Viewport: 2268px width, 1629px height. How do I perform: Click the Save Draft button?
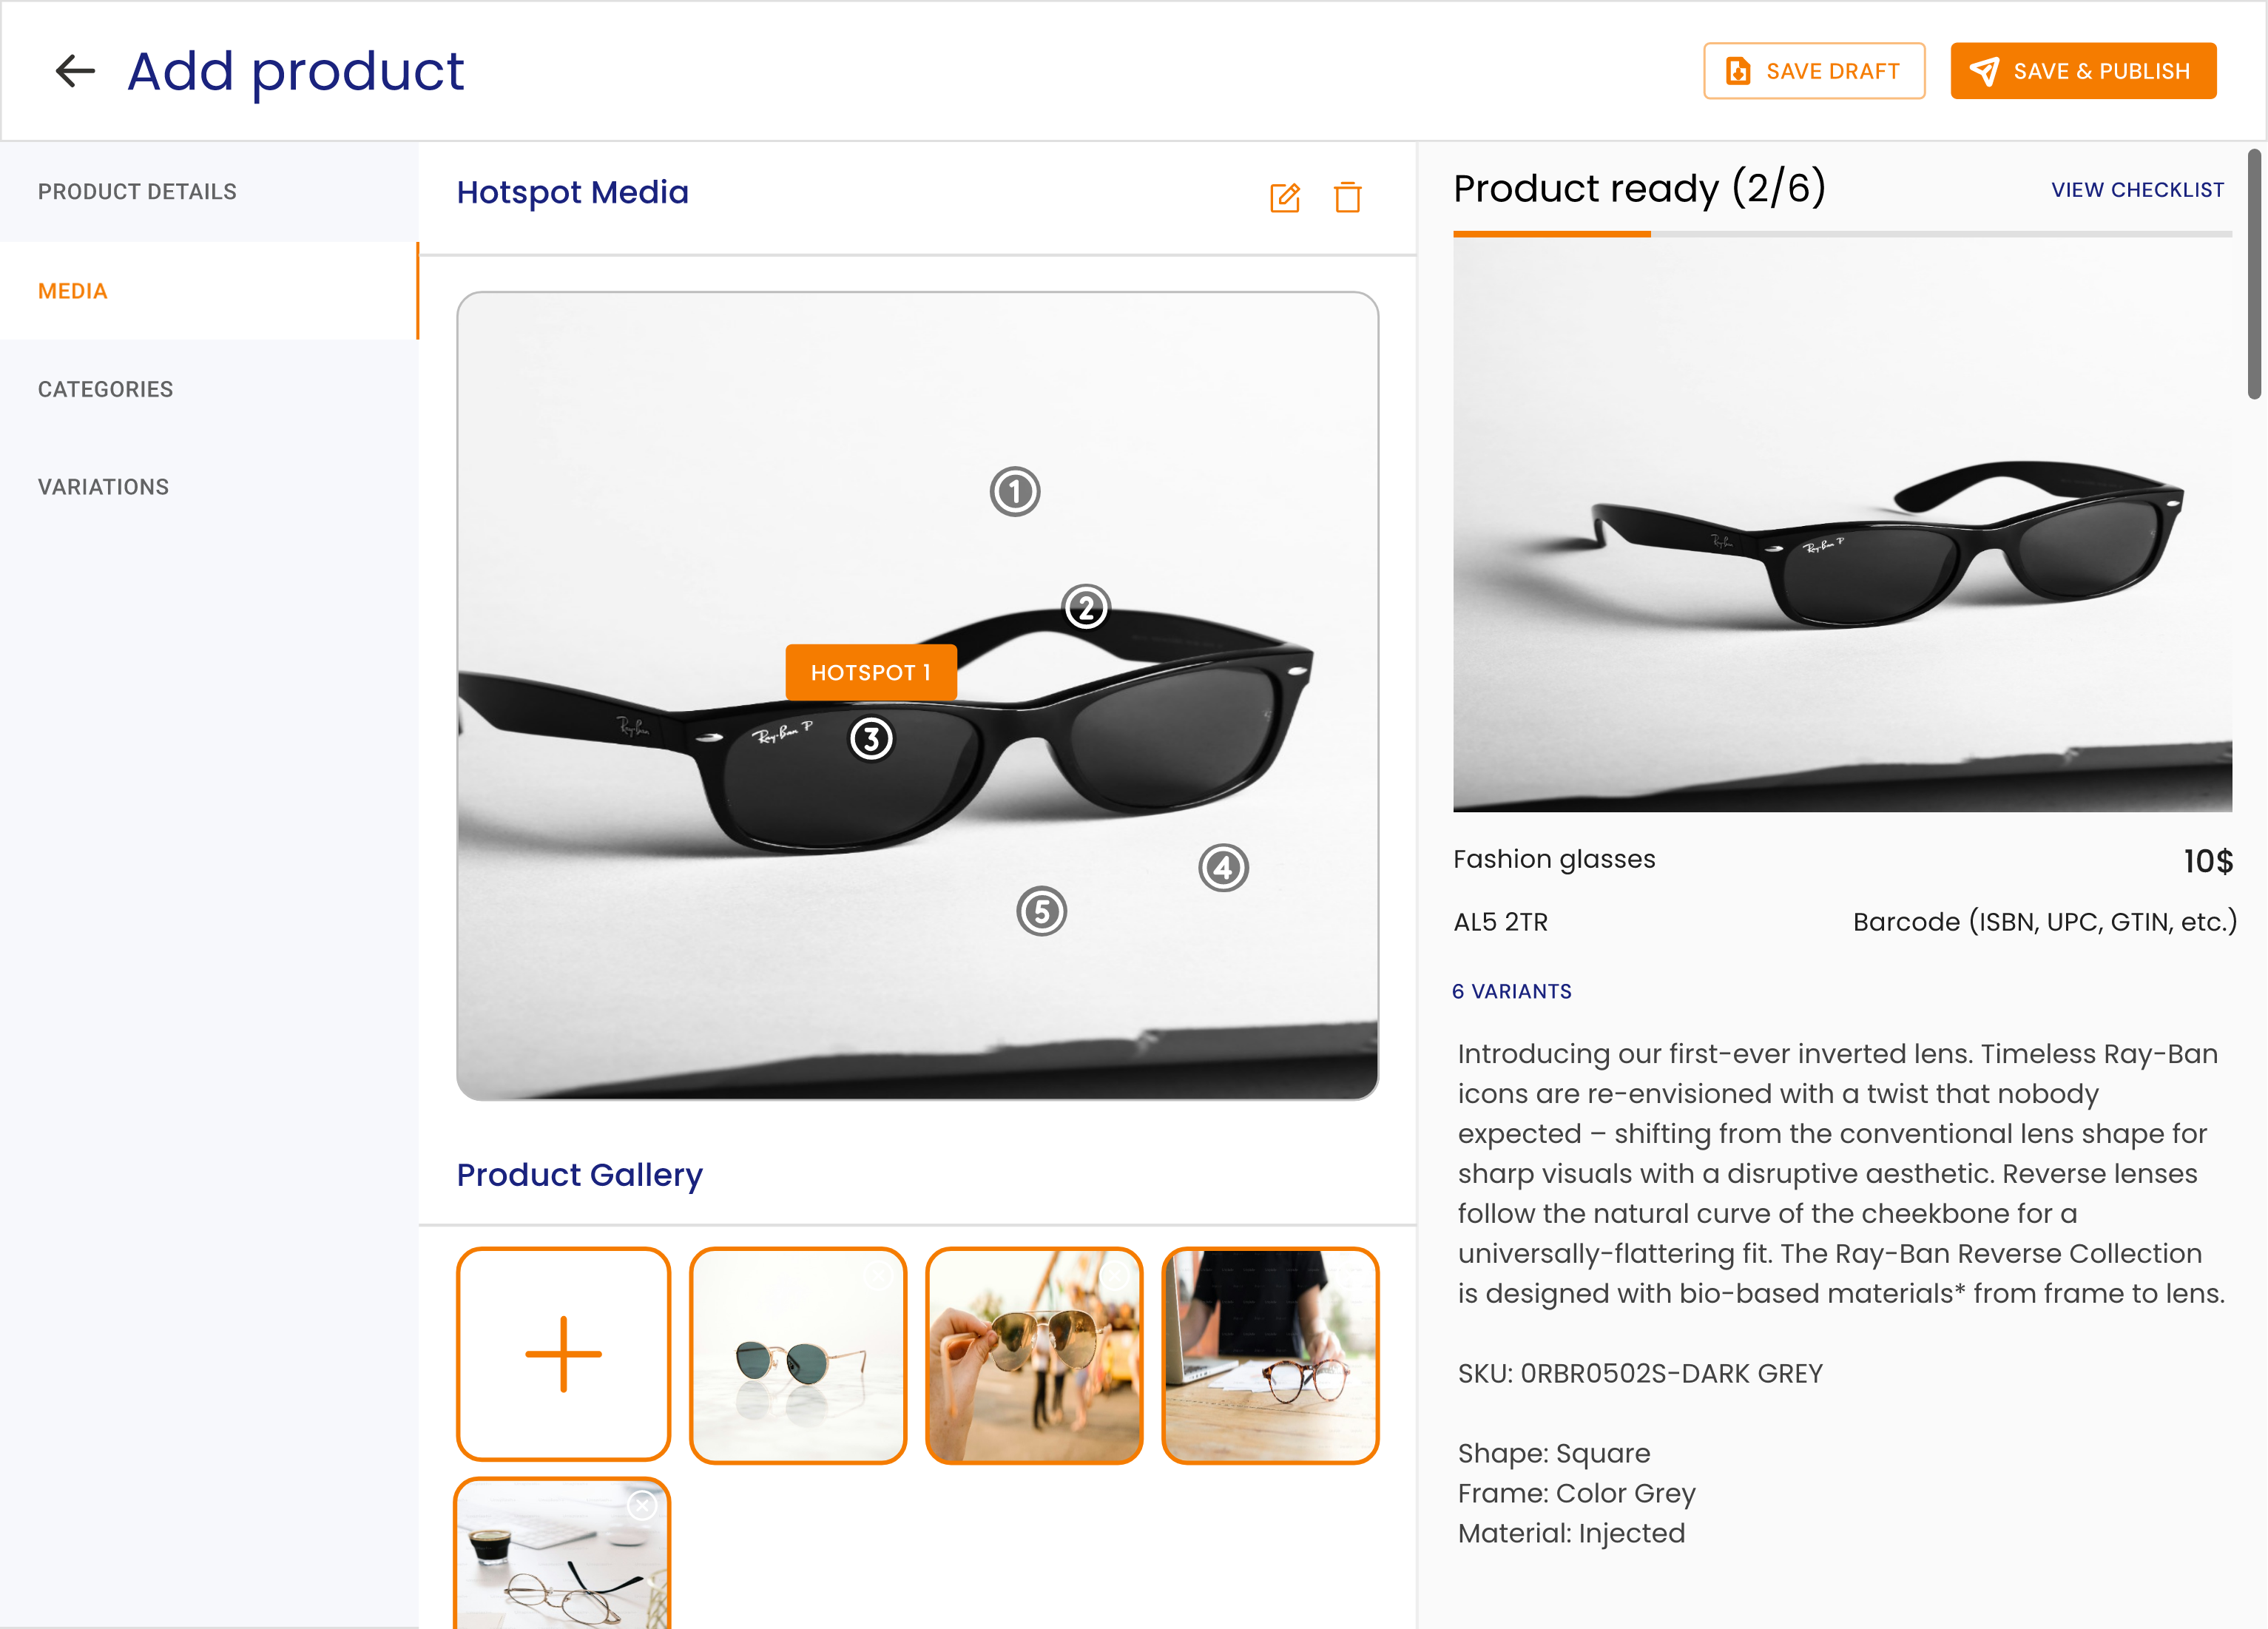click(x=1813, y=71)
